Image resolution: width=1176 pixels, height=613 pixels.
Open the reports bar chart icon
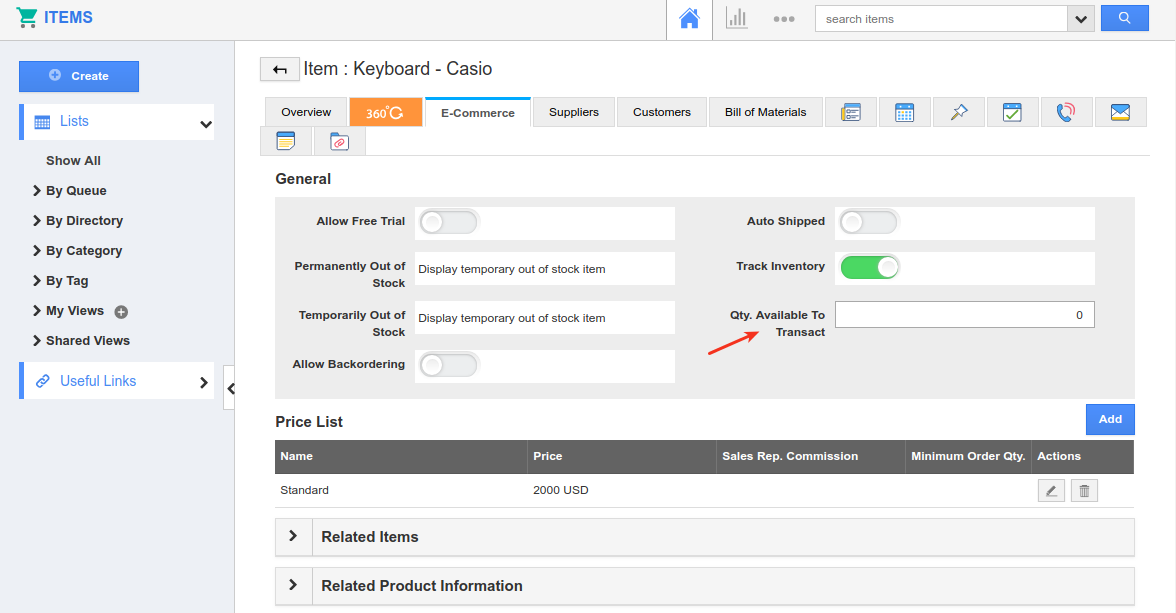coord(736,19)
